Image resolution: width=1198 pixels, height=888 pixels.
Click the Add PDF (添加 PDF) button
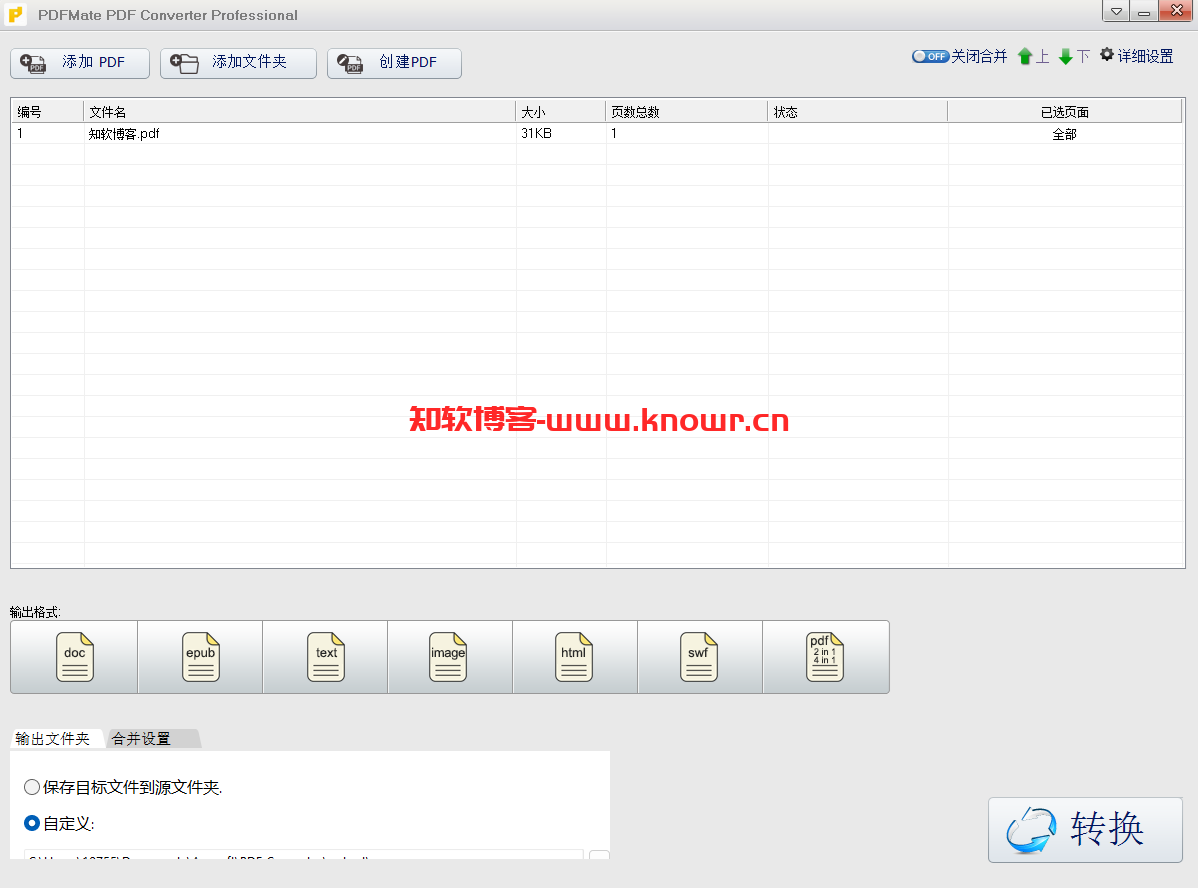79,63
